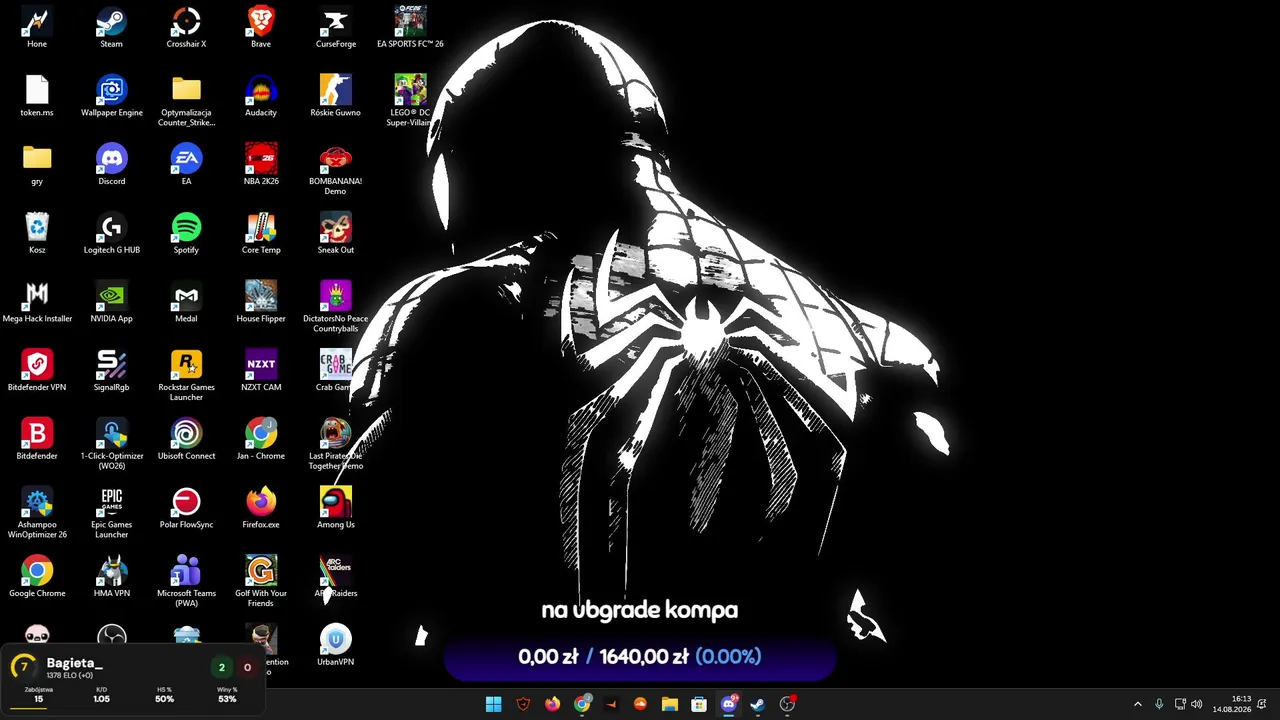
Task: Open File Explorer from the taskbar
Action: click(670, 704)
